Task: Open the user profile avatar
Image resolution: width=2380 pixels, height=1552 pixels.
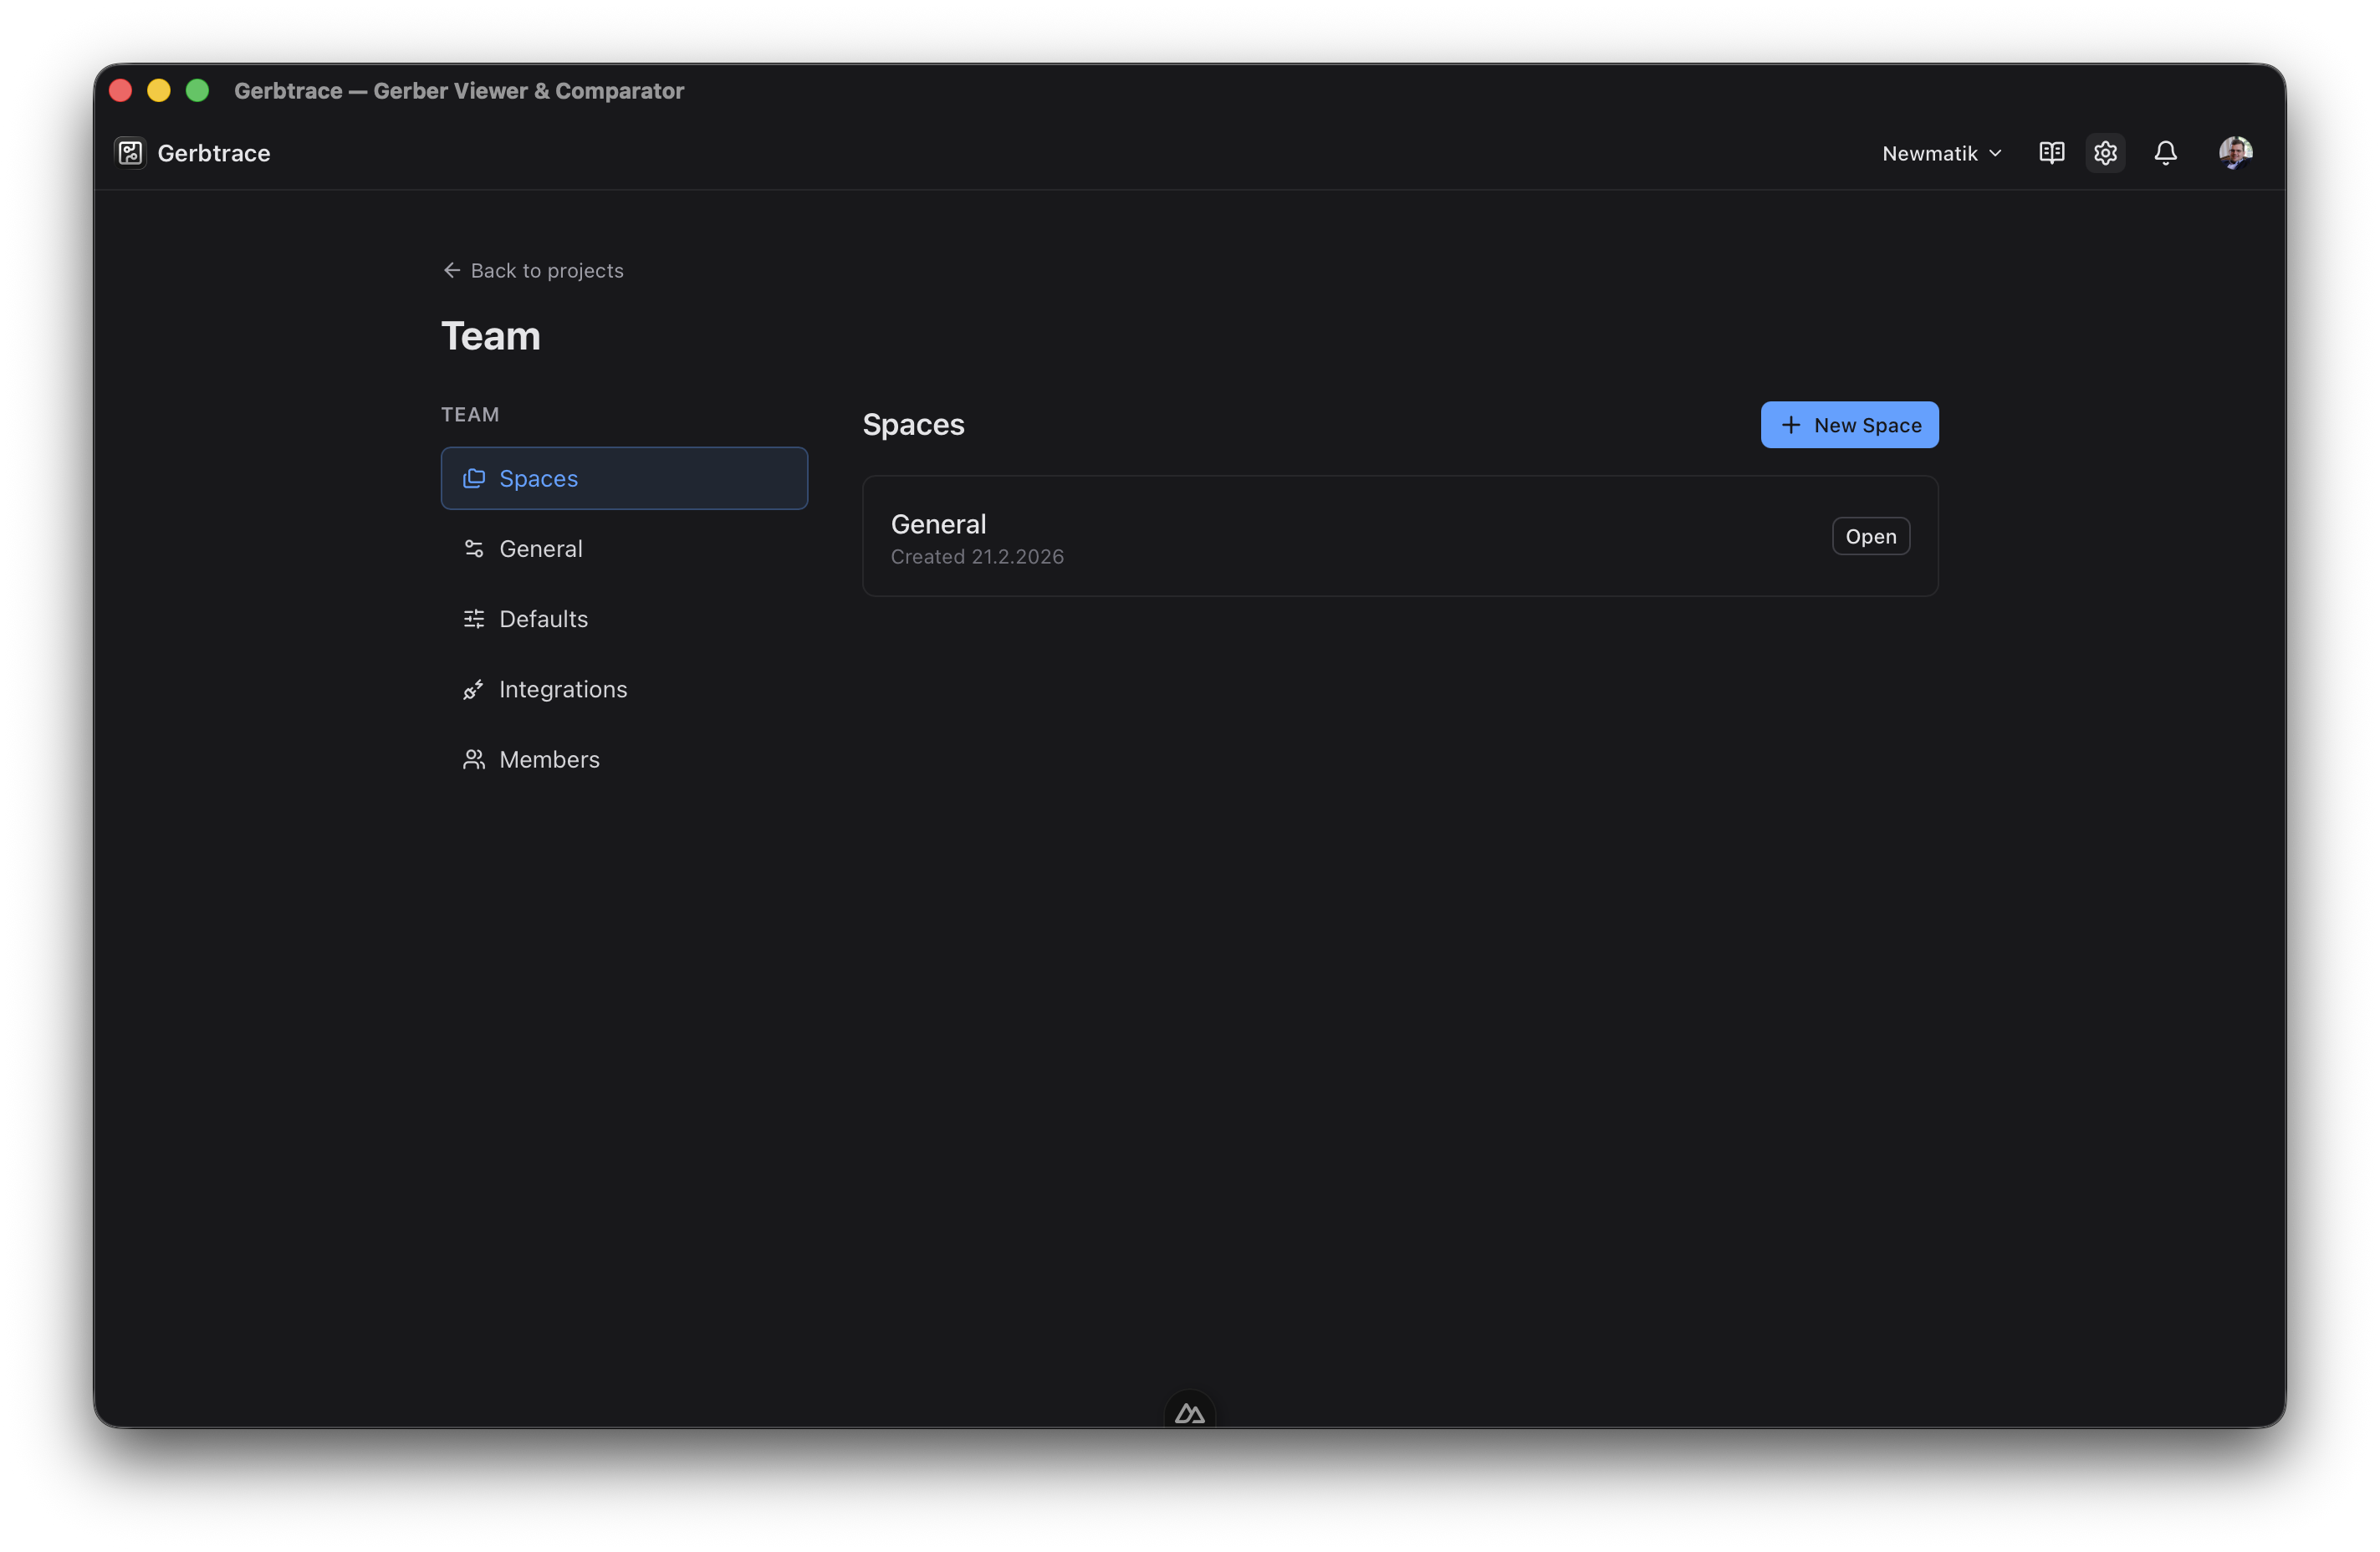Action: [2235, 153]
